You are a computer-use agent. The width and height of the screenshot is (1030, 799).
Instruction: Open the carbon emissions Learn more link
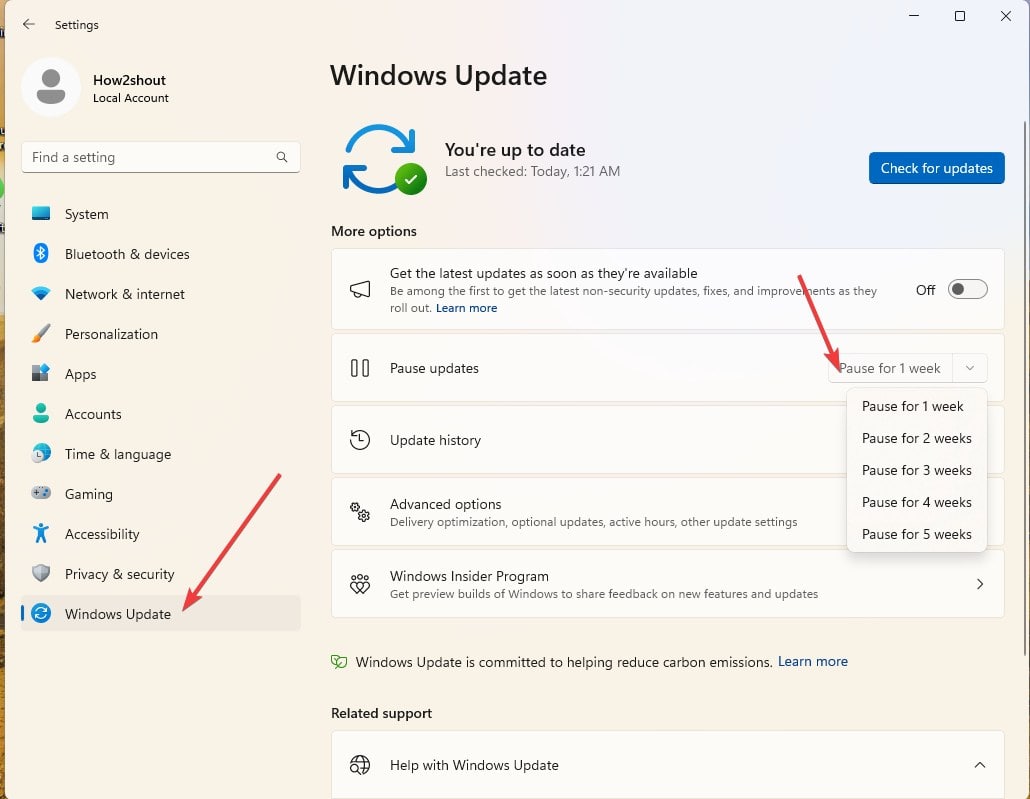click(812, 661)
